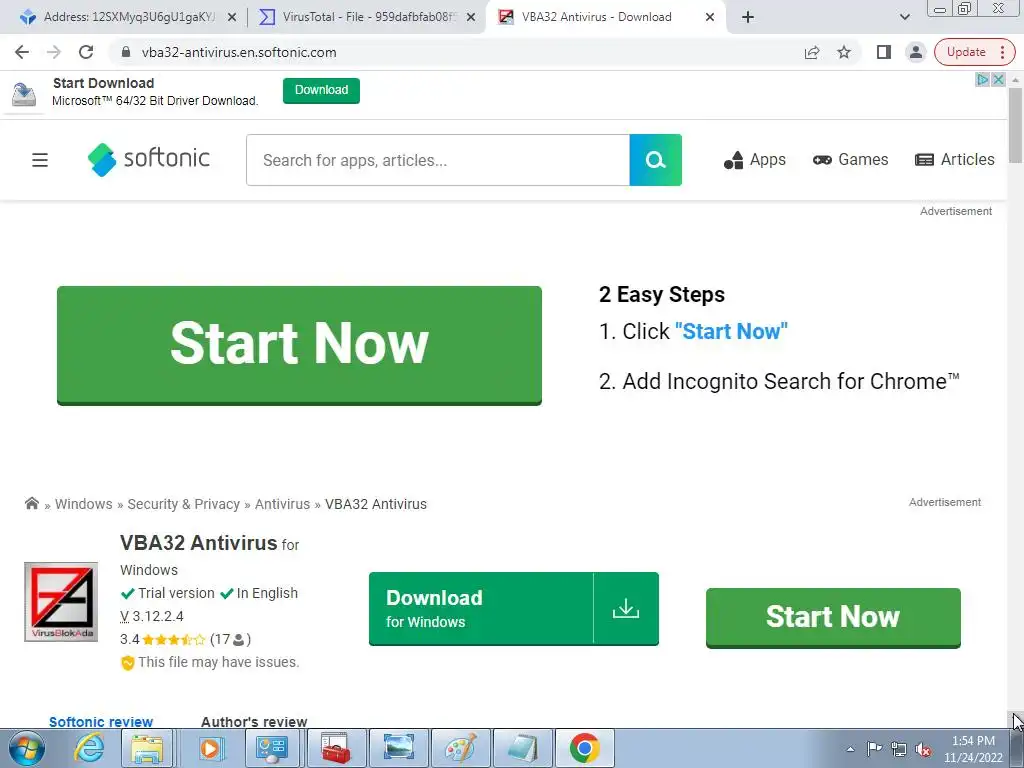Click the browser forward arrow
The image size is (1024, 768).
click(54, 52)
